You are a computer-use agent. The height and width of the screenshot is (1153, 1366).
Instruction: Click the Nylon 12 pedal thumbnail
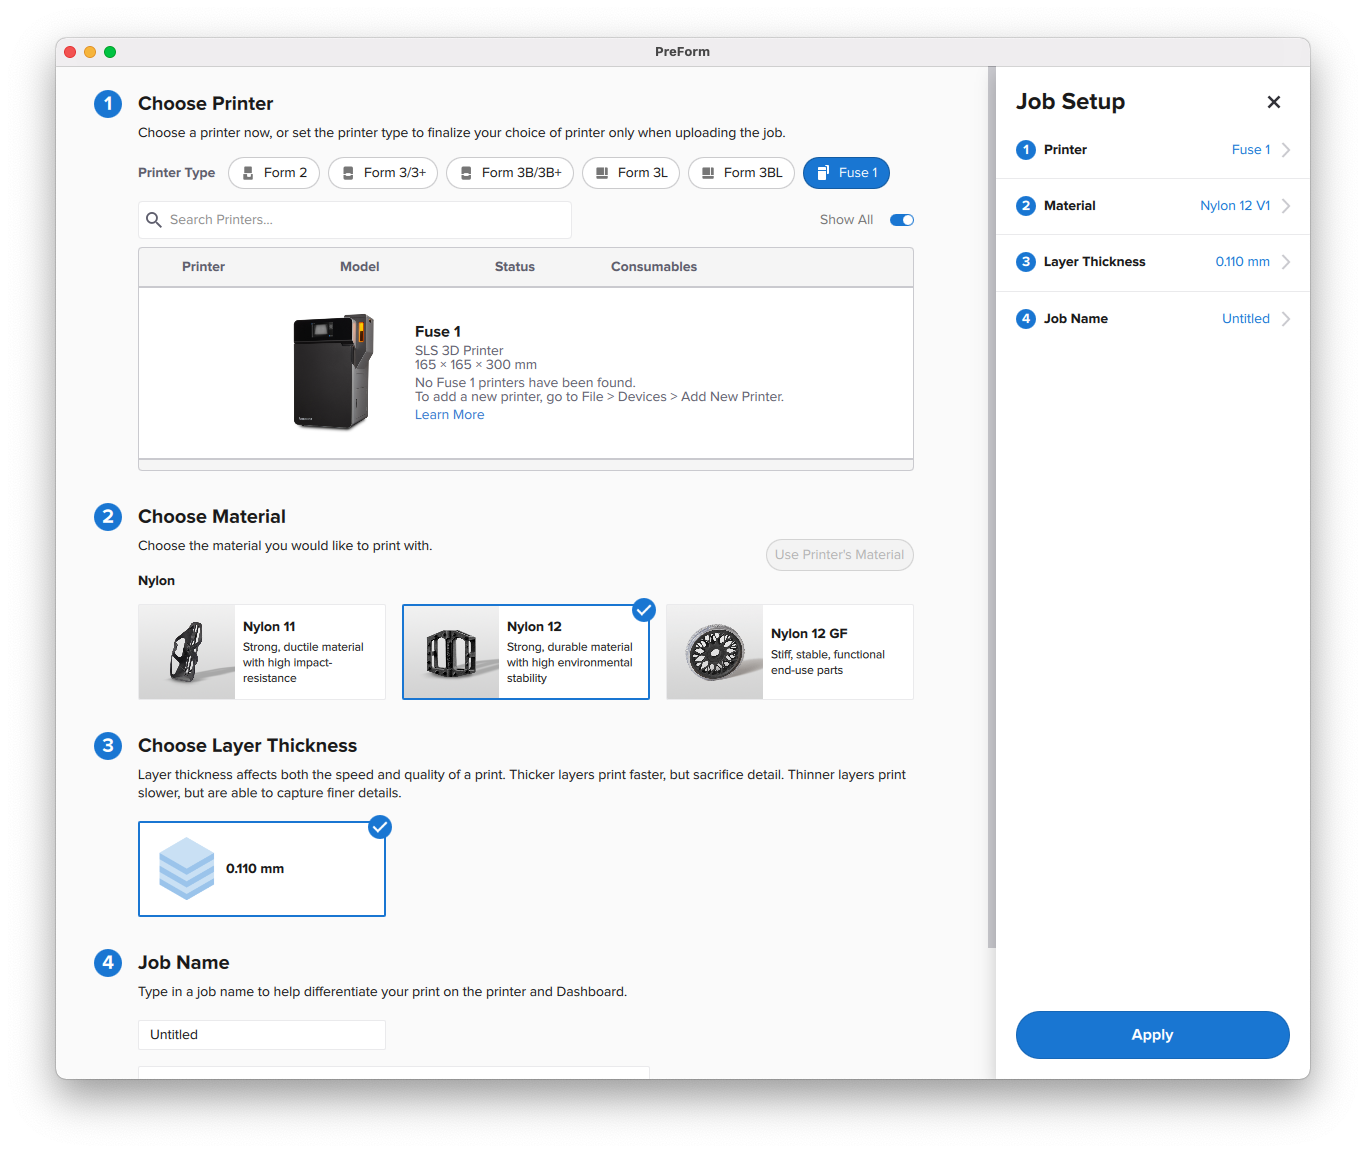coord(451,652)
